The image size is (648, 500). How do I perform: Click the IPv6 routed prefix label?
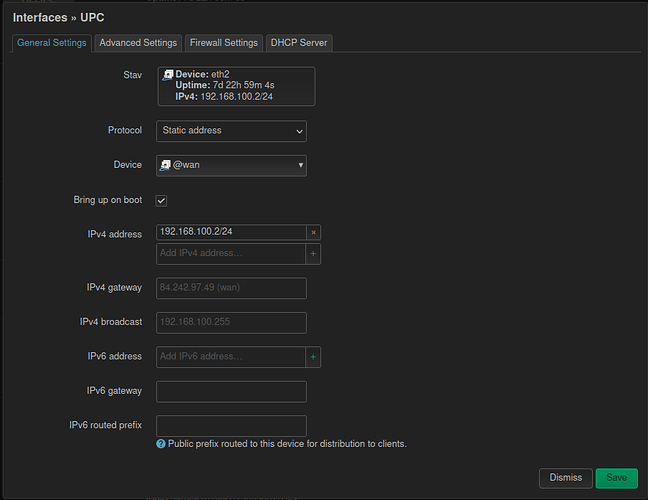105,425
